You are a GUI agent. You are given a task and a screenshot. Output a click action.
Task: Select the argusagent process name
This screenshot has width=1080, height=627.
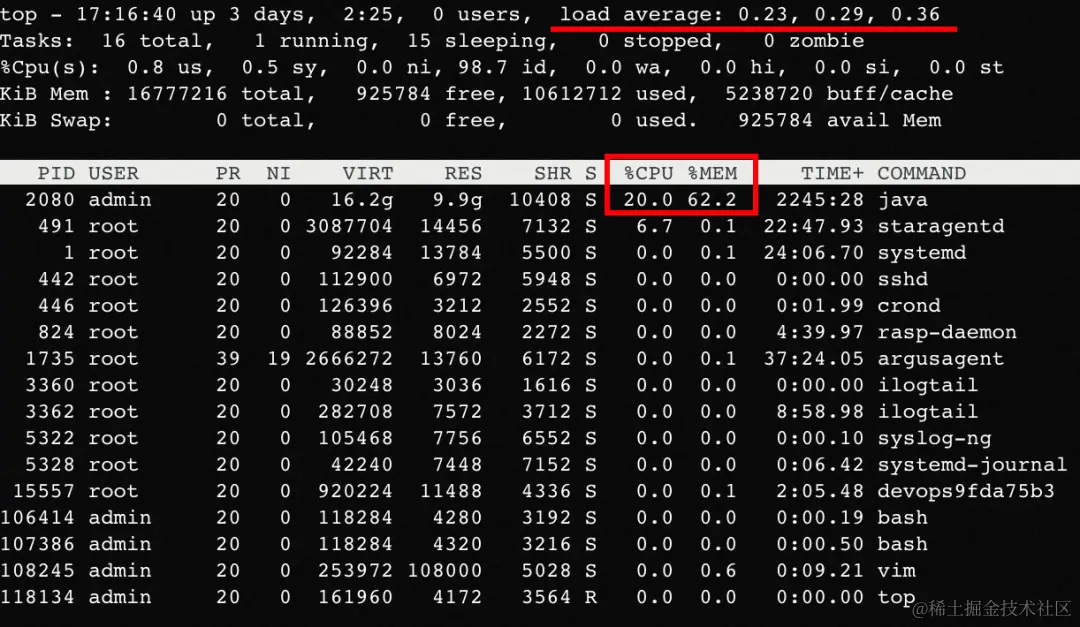tap(941, 358)
